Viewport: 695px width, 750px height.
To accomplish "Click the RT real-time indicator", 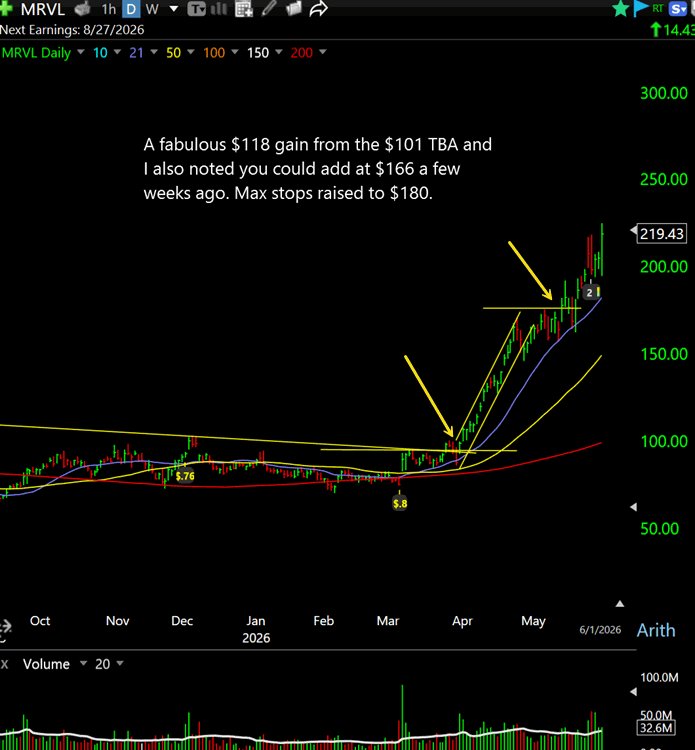I will (x=658, y=8).
